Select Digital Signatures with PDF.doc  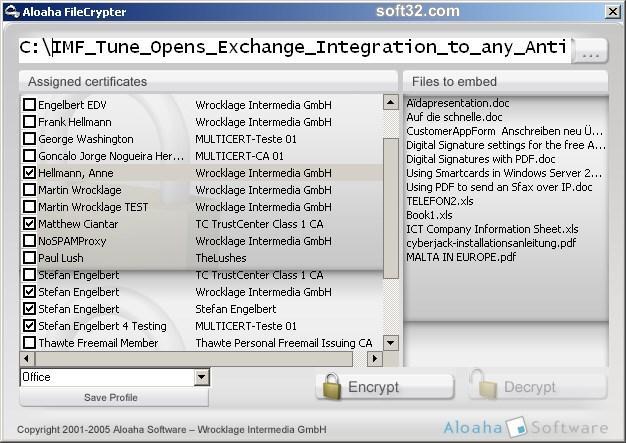481,159
